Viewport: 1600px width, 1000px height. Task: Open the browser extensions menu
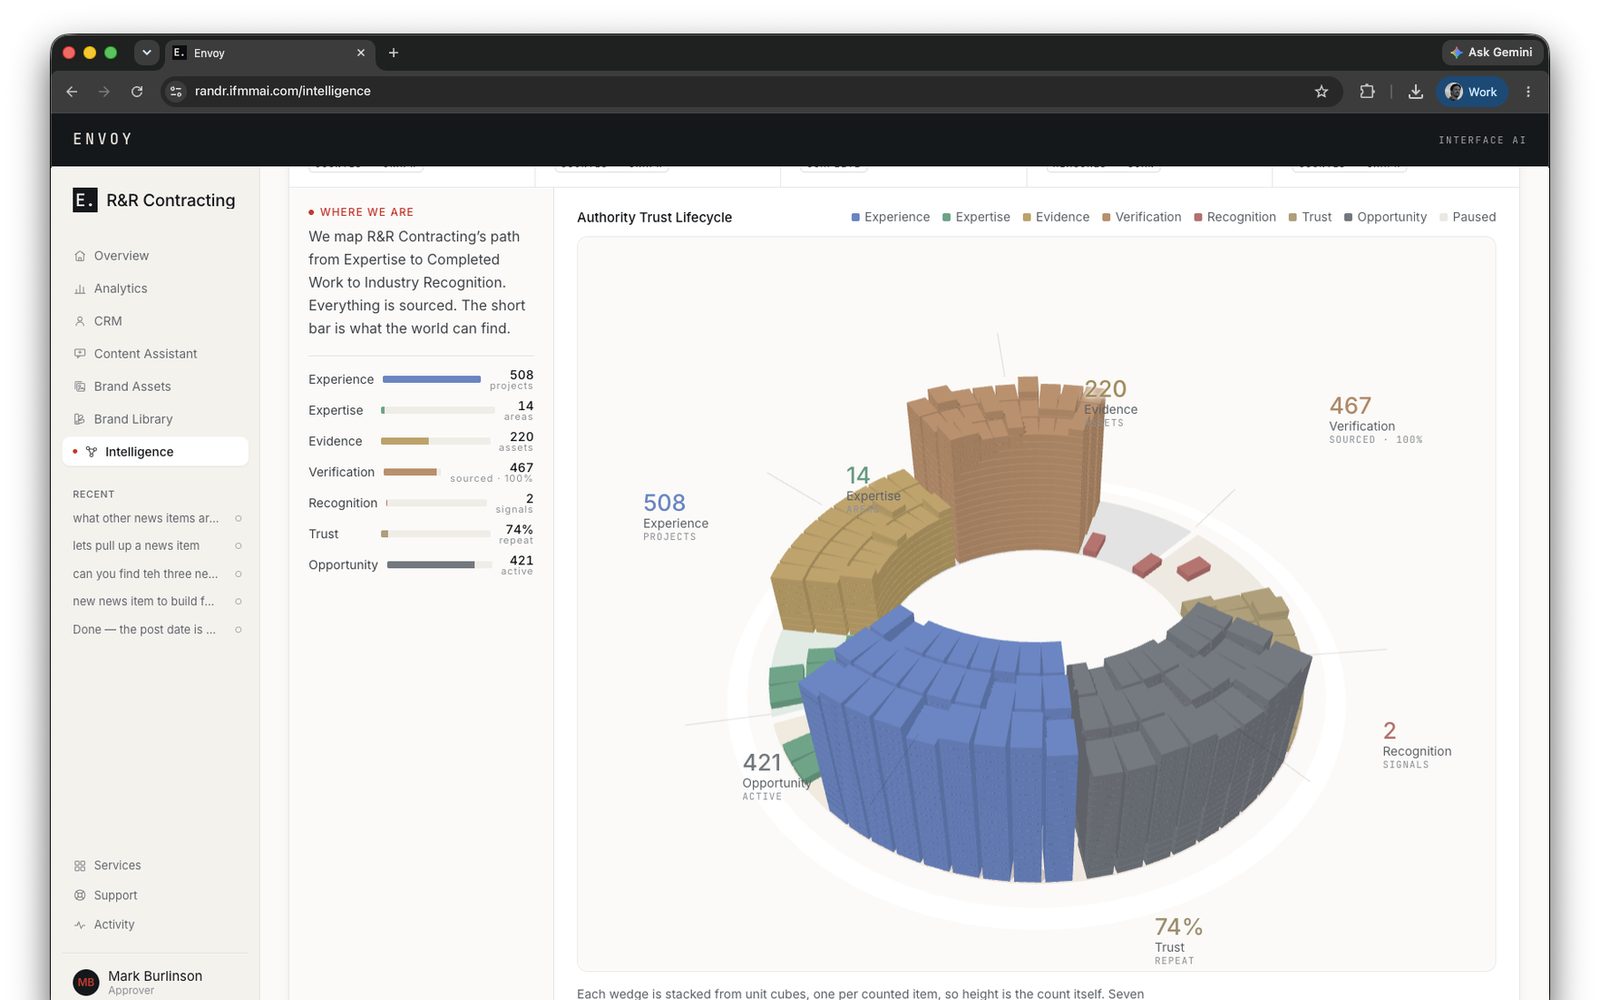(x=1367, y=91)
